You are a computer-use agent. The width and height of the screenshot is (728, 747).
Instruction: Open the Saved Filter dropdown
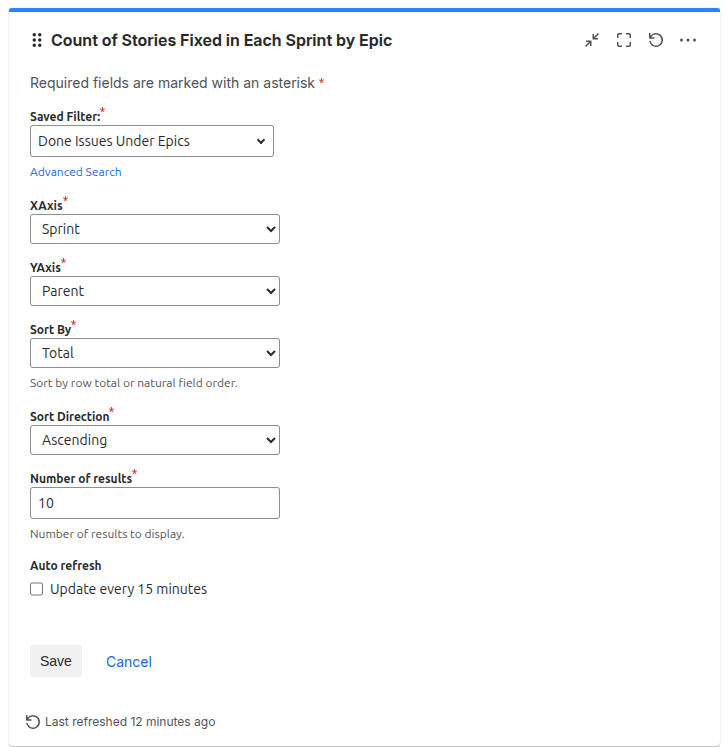(152, 141)
